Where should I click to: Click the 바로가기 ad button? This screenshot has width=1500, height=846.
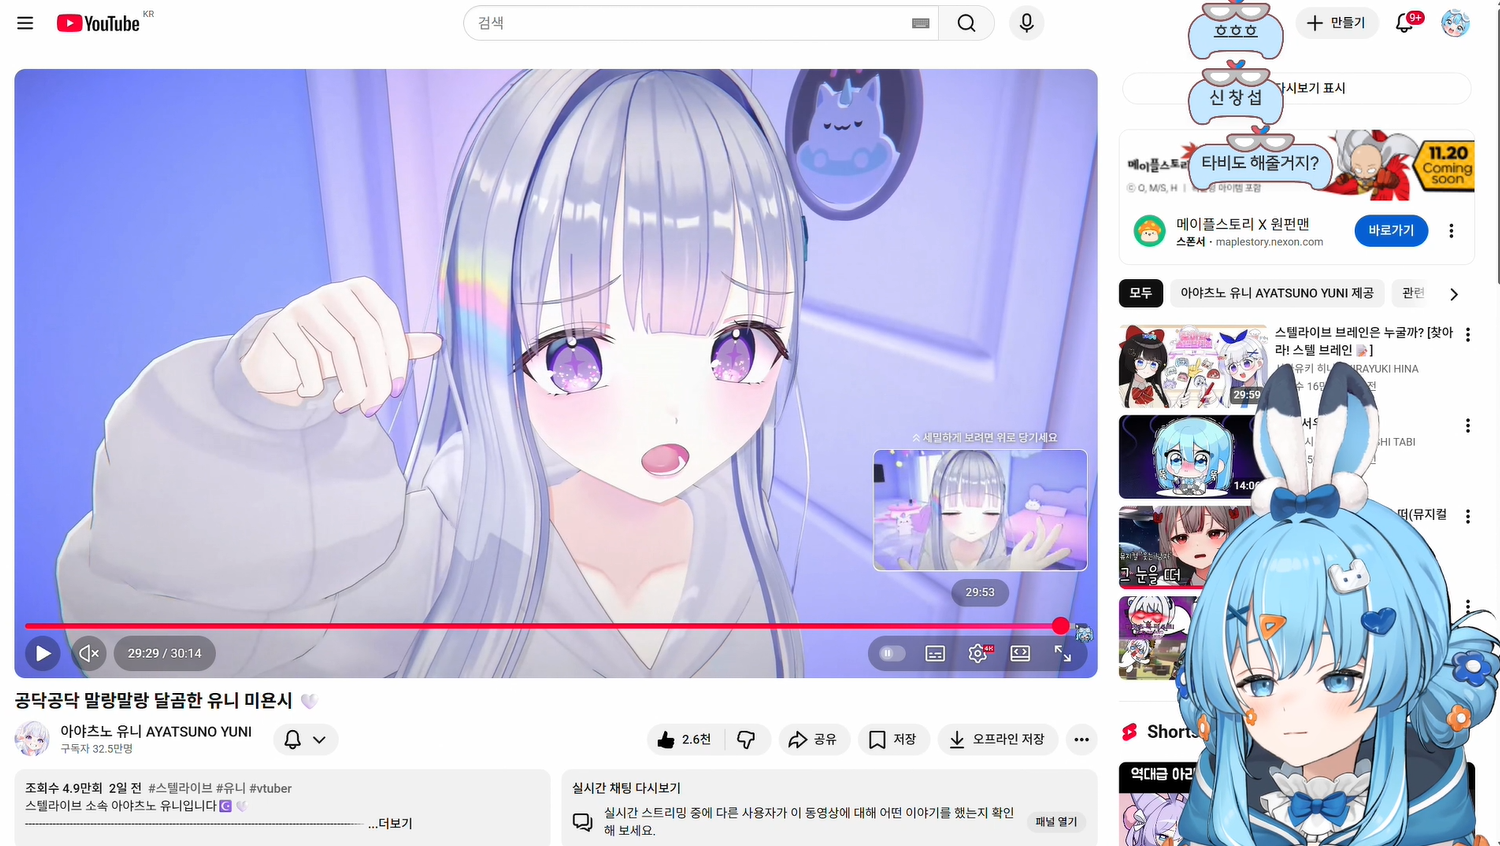(1391, 230)
